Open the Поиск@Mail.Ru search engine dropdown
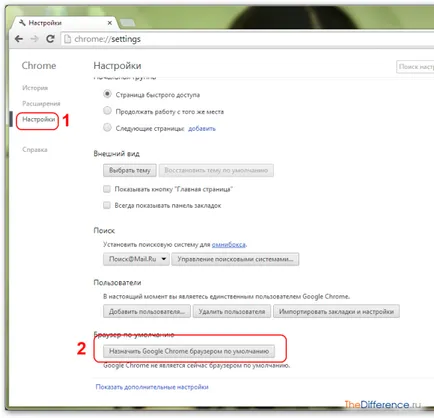Viewport: 434px width, 418px height. pyautogui.click(x=136, y=259)
